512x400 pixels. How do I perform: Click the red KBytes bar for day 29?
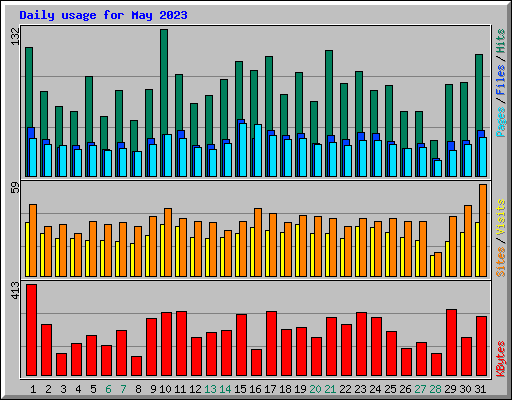click(451, 343)
